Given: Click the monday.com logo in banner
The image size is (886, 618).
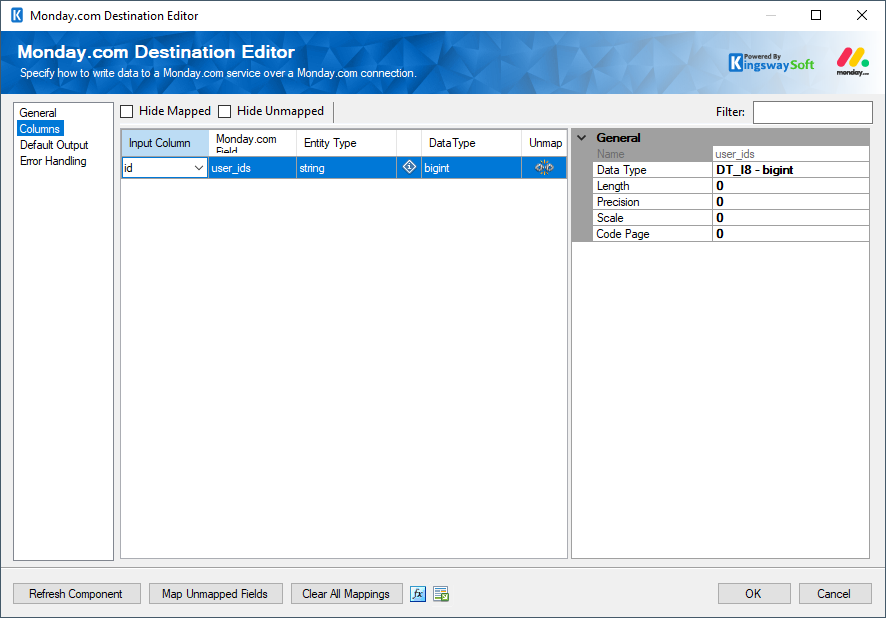Looking at the screenshot, I should pos(853,62).
